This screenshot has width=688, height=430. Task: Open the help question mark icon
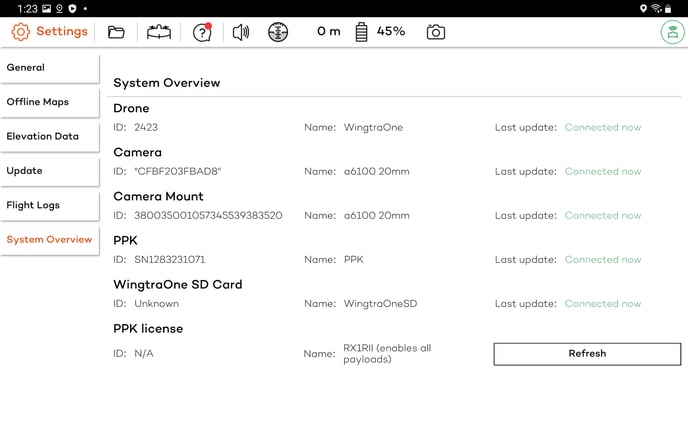point(202,32)
